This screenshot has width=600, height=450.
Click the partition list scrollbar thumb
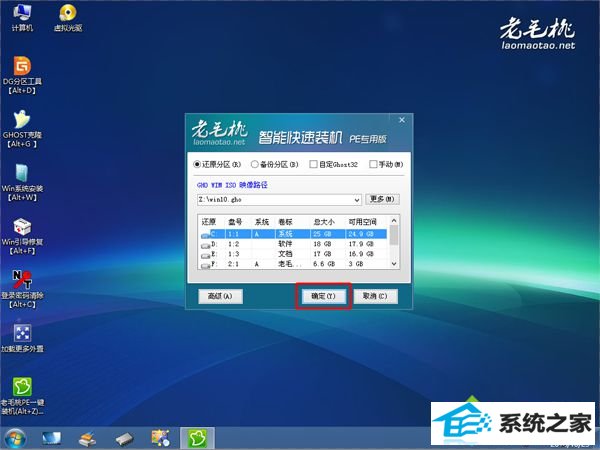394,235
